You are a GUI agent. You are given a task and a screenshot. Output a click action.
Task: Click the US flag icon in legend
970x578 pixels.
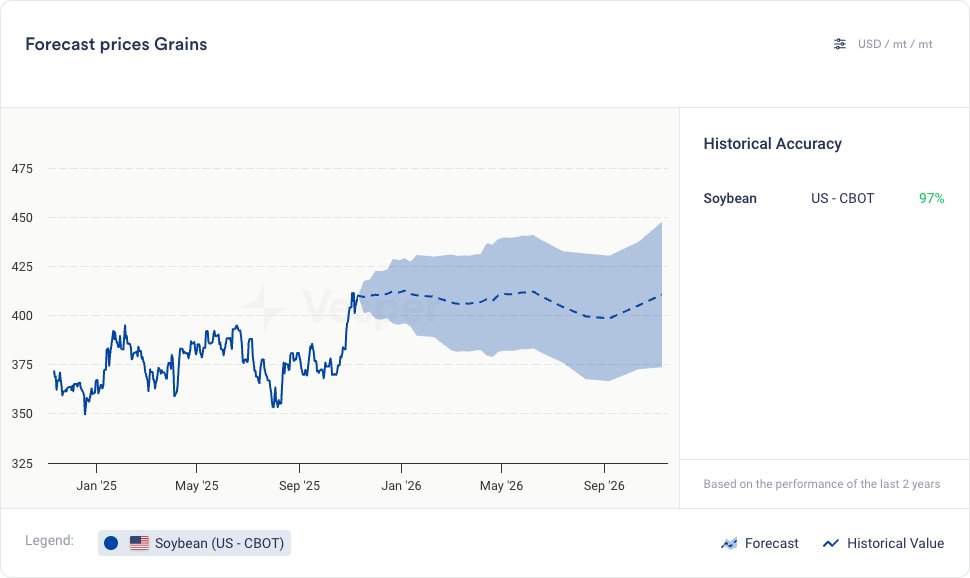point(139,543)
